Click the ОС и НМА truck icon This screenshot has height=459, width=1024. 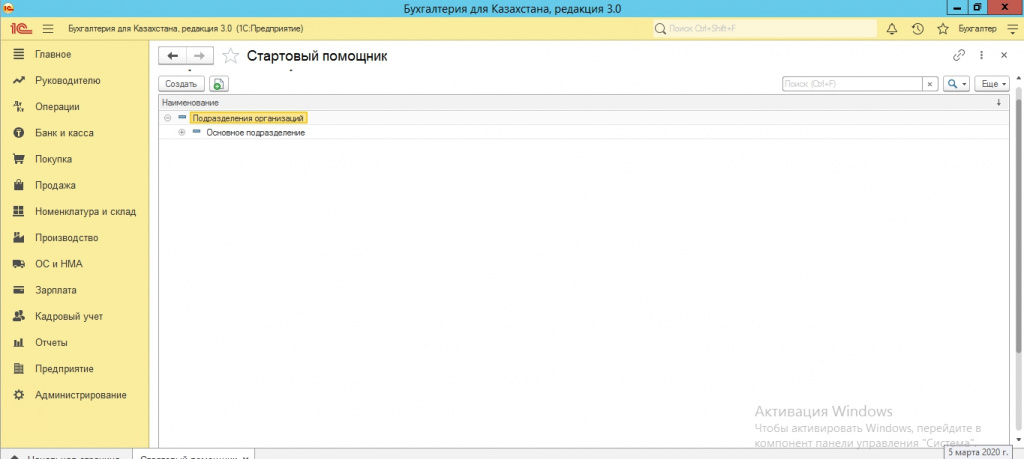click(19, 264)
